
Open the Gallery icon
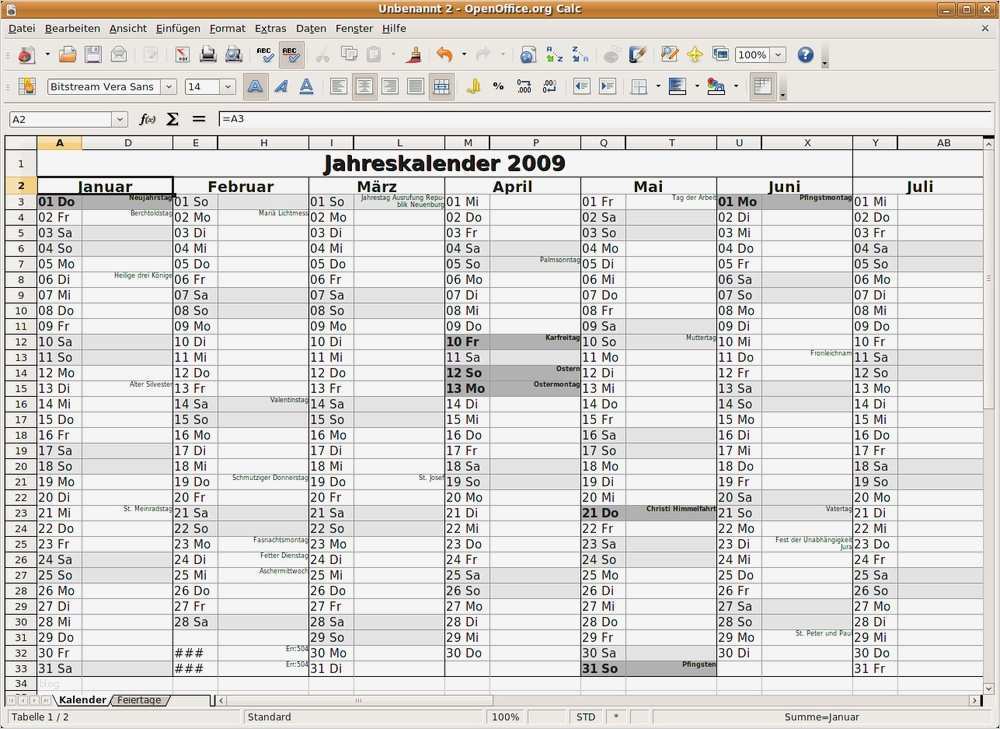tap(720, 55)
